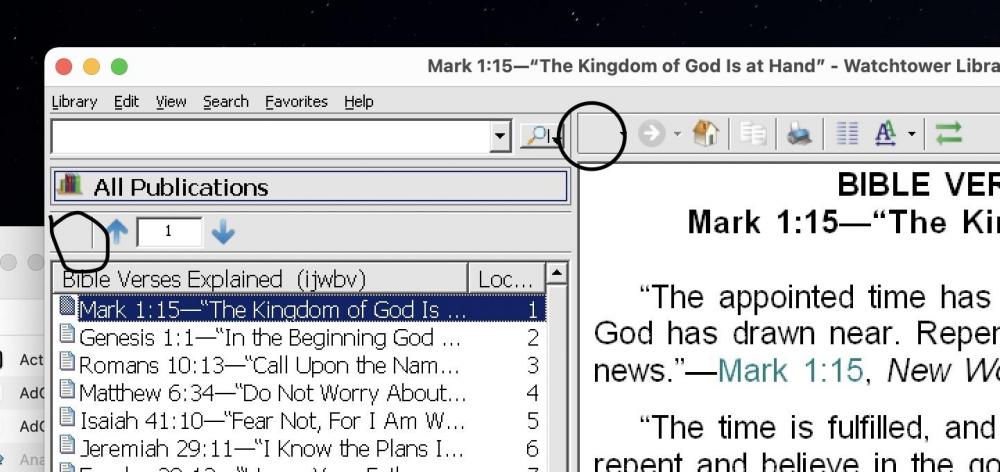This screenshot has width=1000, height=472.
Task: Click the Print icon
Action: (x=798, y=134)
